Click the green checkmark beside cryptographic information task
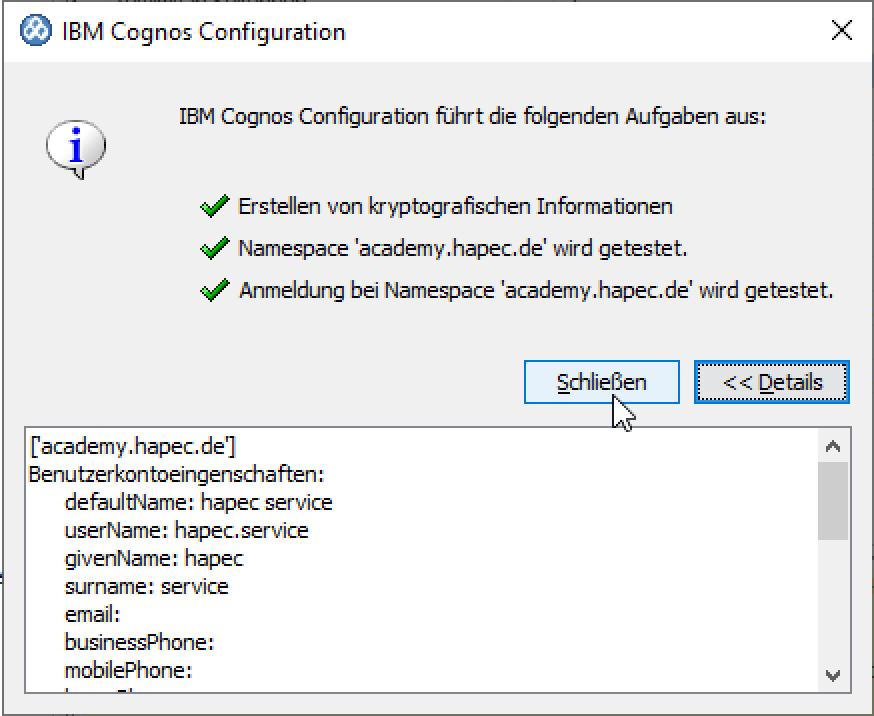This screenshot has height=716, width=874. point(214,208)
